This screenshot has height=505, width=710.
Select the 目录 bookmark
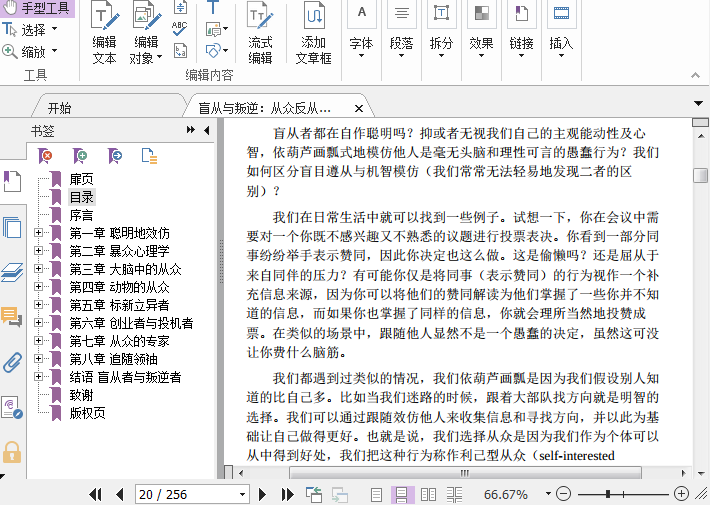[x=82, y=197]
